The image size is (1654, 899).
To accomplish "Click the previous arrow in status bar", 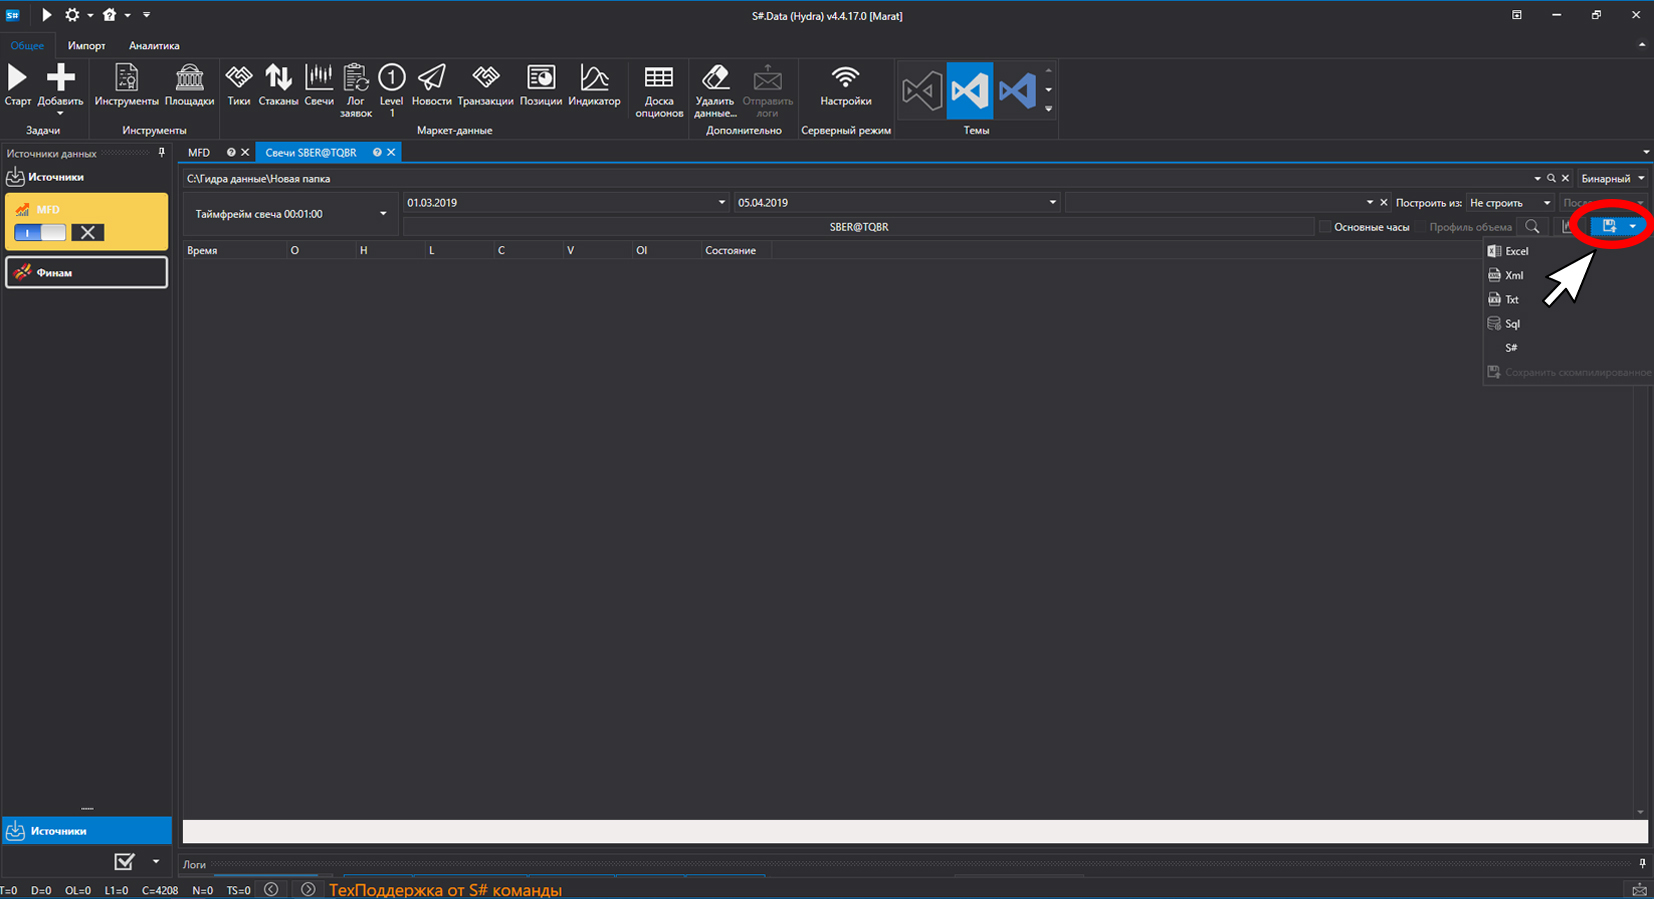I will click(x=271, y=889).
